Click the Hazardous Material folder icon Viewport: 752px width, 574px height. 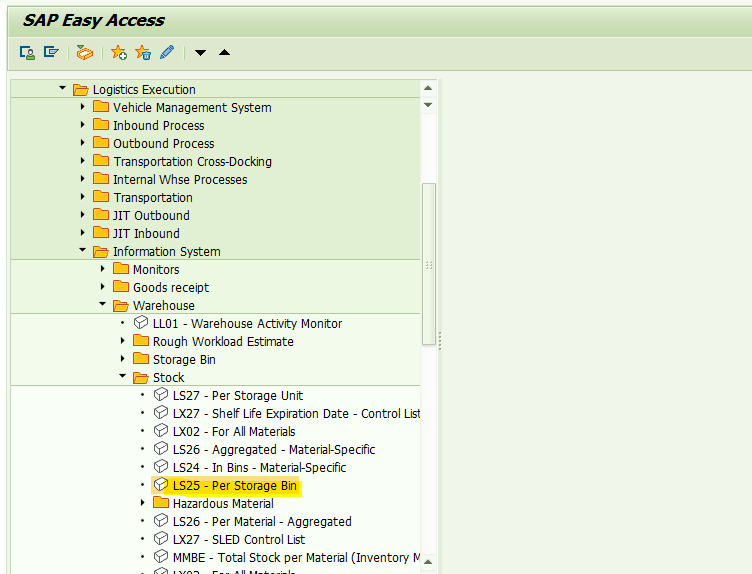(161, 503)
